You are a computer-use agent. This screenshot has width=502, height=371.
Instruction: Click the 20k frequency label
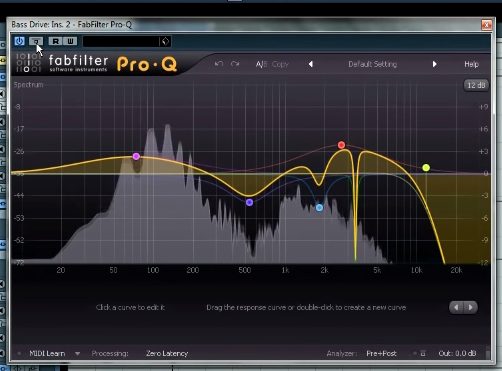(456, 270)
